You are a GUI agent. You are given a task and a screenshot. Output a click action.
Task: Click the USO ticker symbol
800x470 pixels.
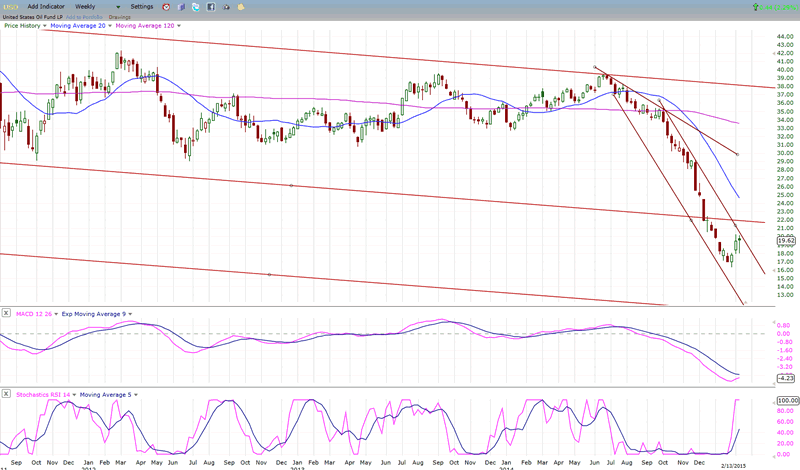point(10,7)
